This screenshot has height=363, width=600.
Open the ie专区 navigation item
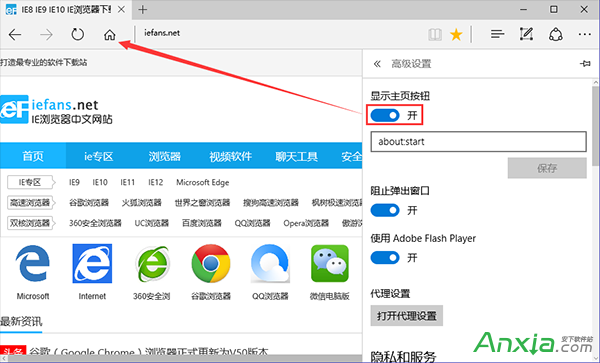click(98, 156)
